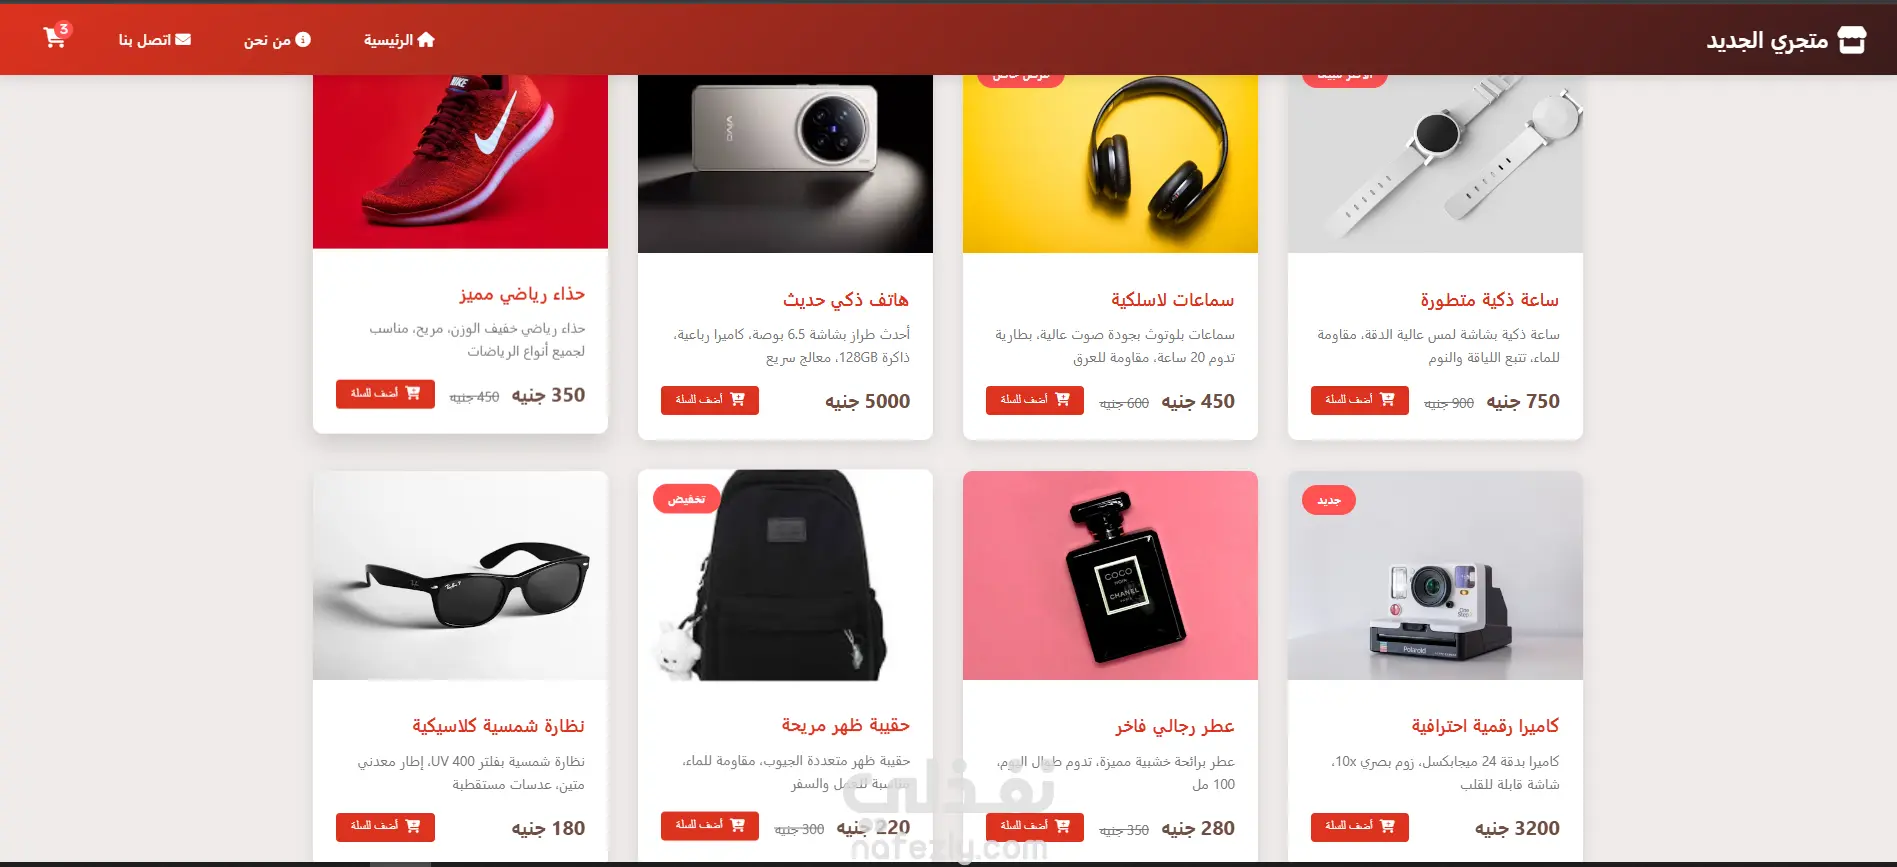
Task: Open the headphones product title سماعات لاسلكية
Action: coord(1172,300)
